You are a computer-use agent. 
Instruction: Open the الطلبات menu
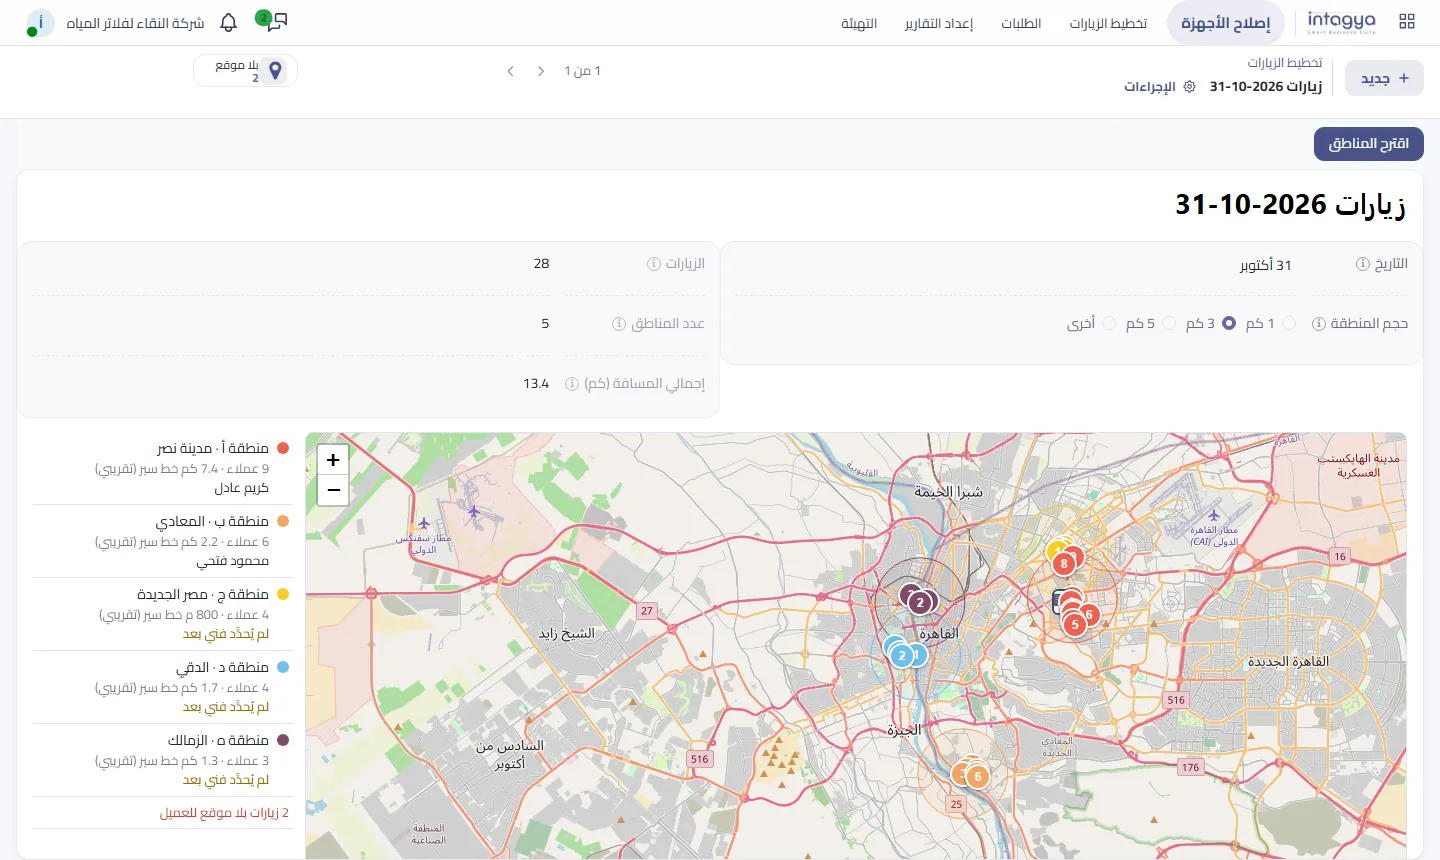[1021, 23]
